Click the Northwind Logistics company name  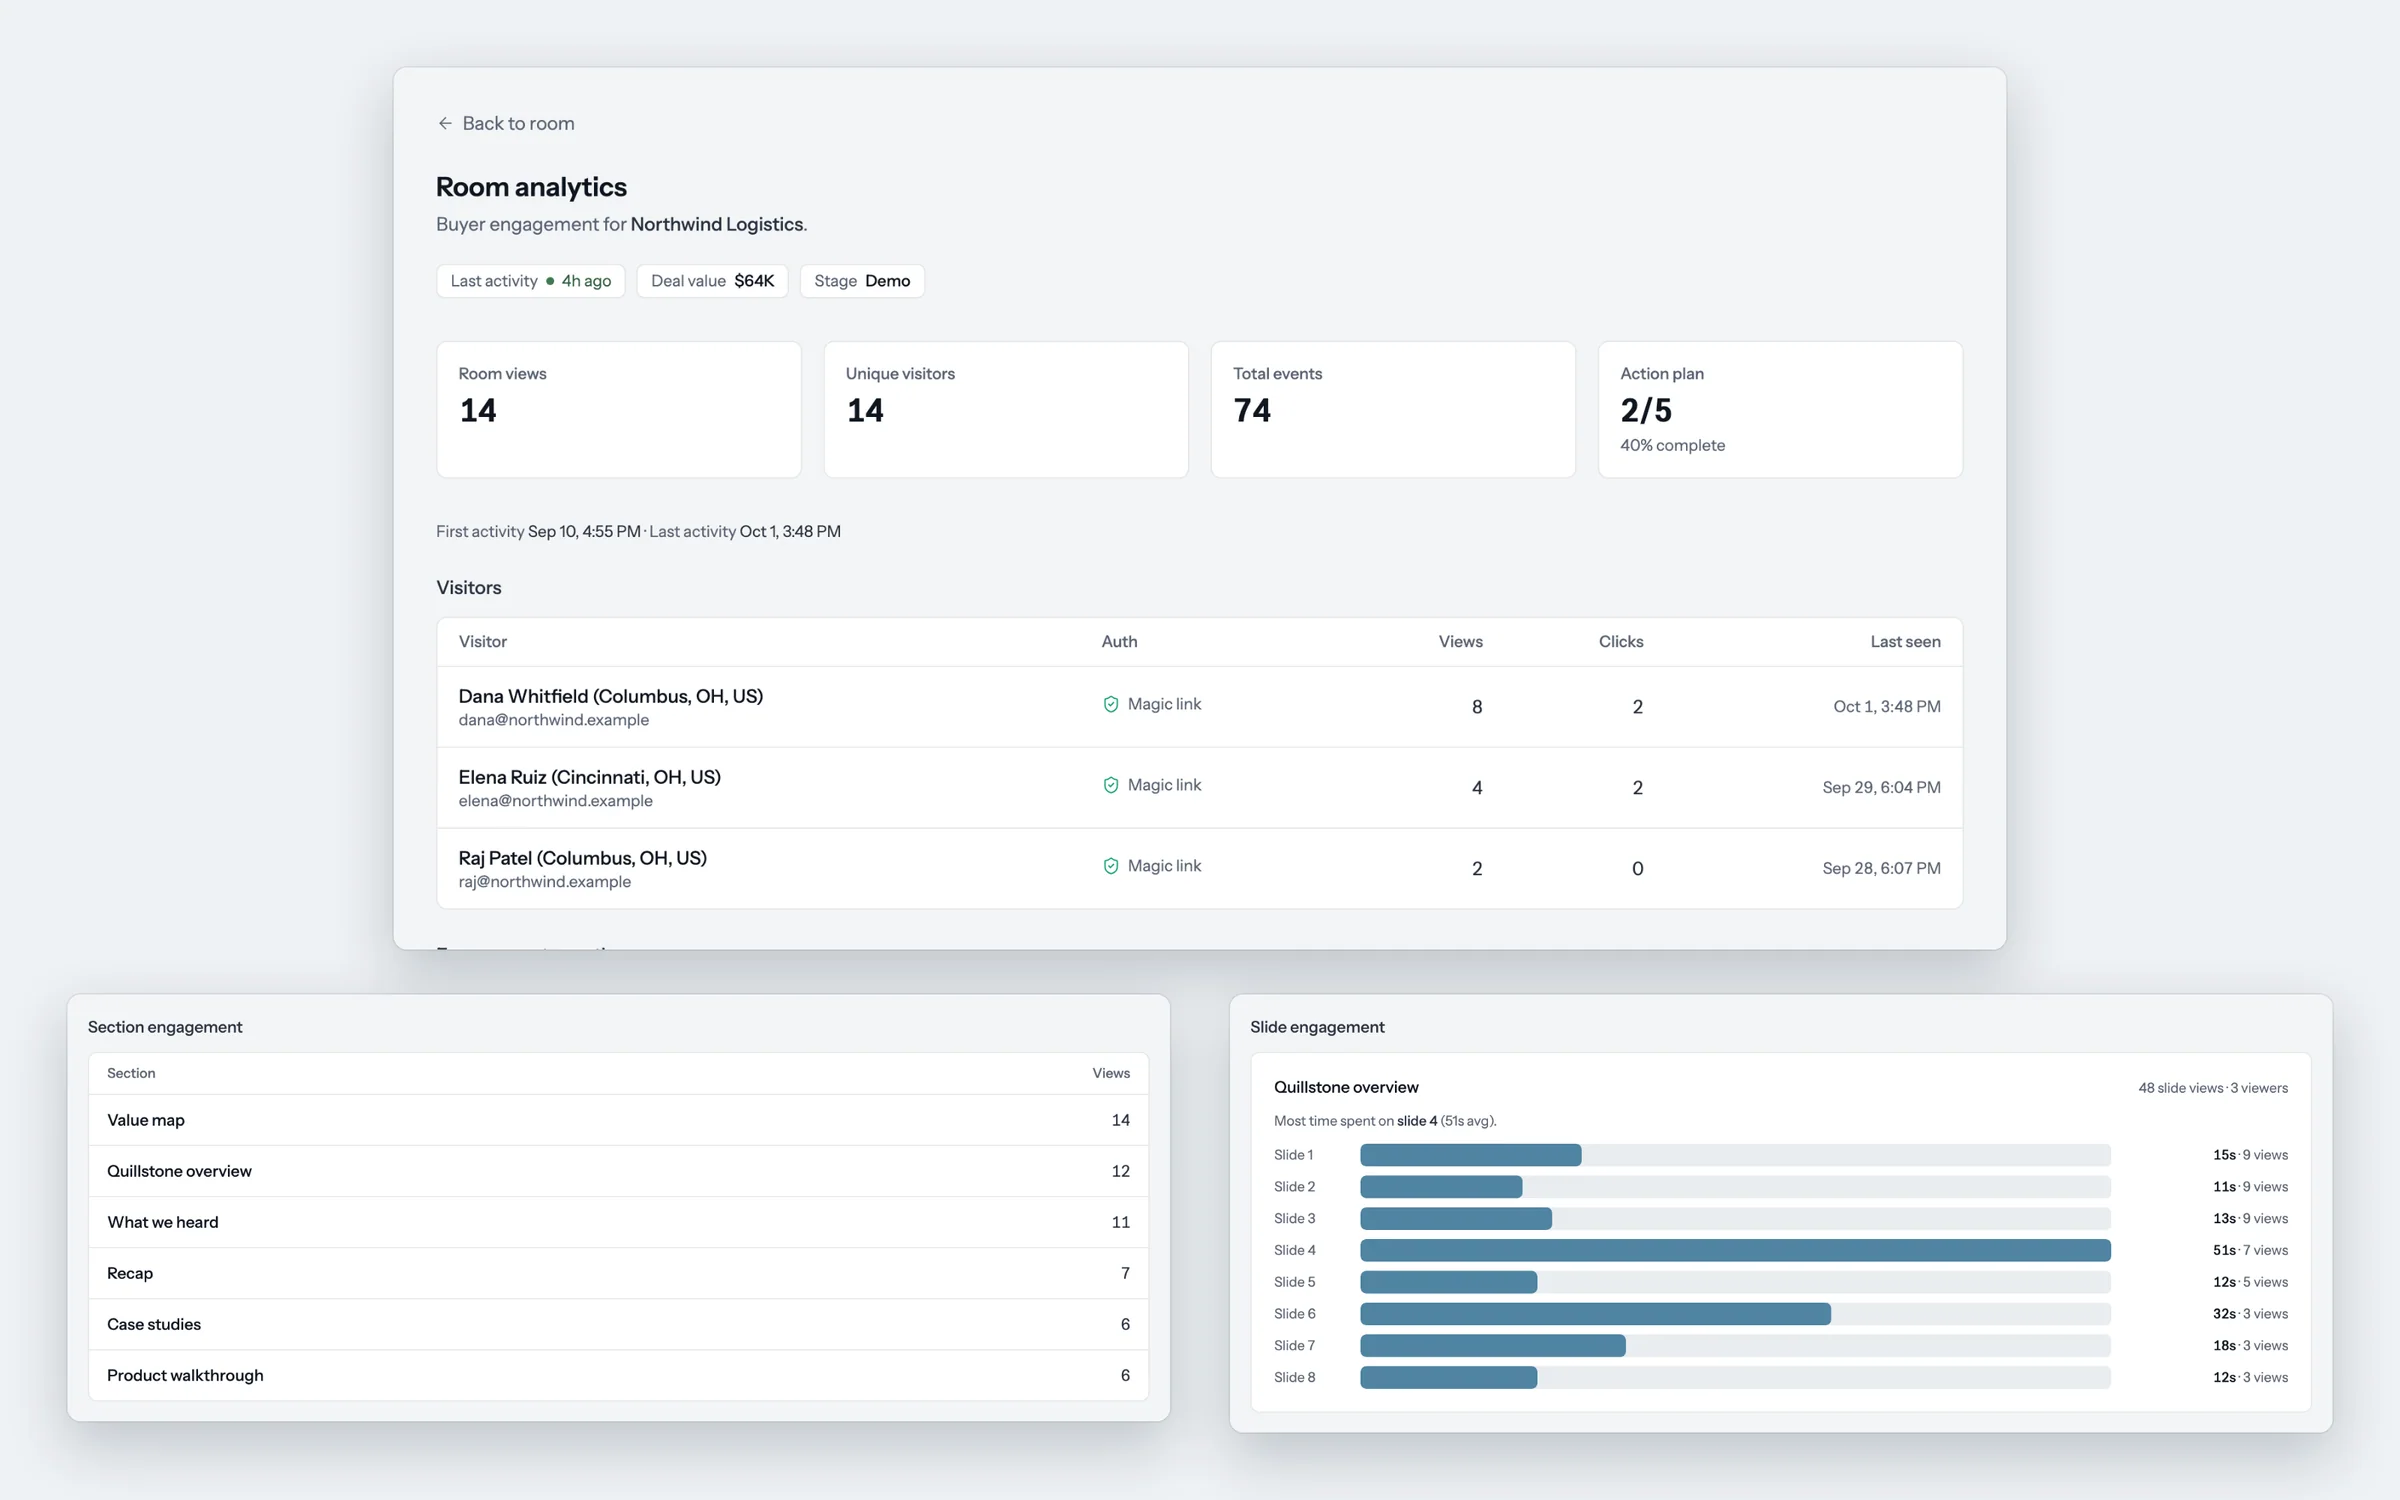click(x=717, y=224)
